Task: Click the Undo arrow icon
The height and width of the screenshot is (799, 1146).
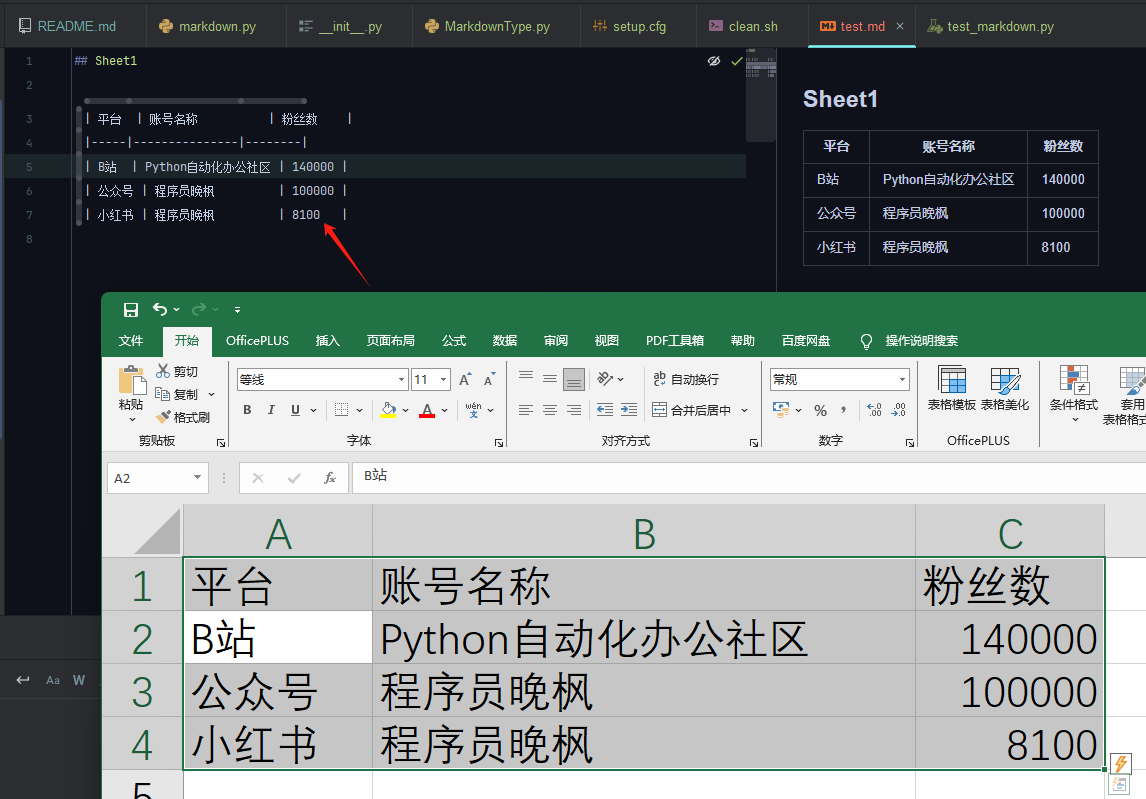Action: tap(160, 309)
